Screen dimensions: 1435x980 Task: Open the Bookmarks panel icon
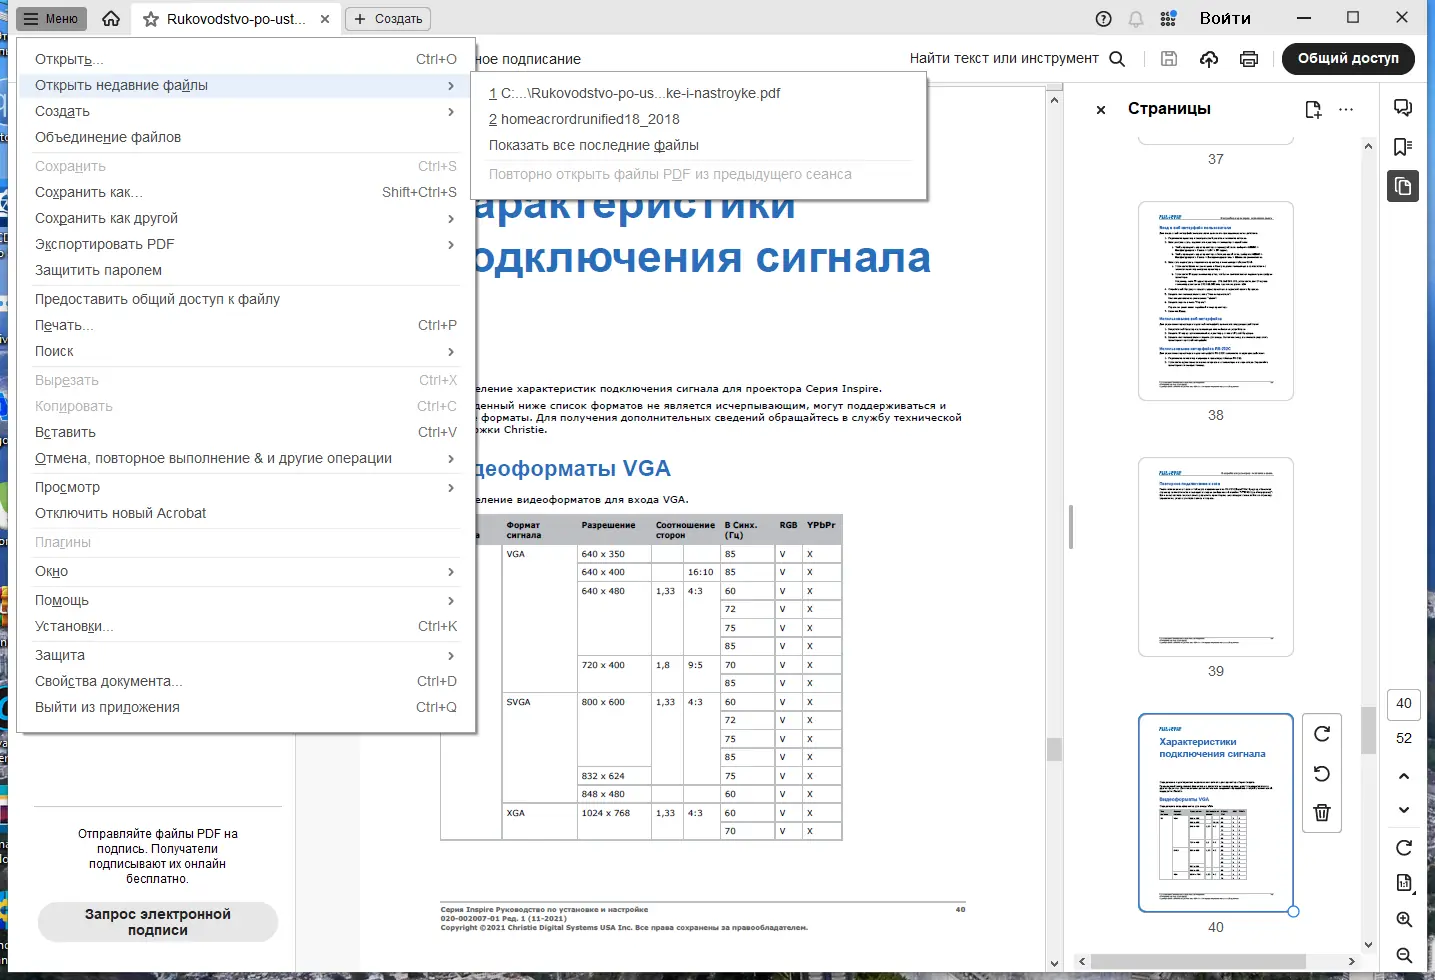1403,147
